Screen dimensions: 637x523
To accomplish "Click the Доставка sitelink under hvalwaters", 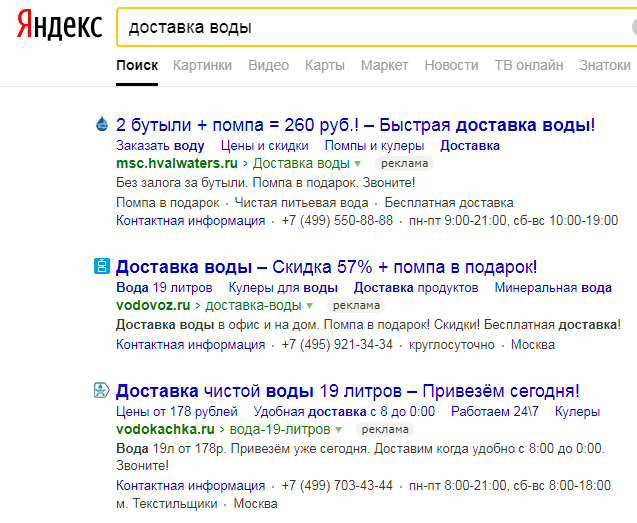I will (x=470, y=145).
